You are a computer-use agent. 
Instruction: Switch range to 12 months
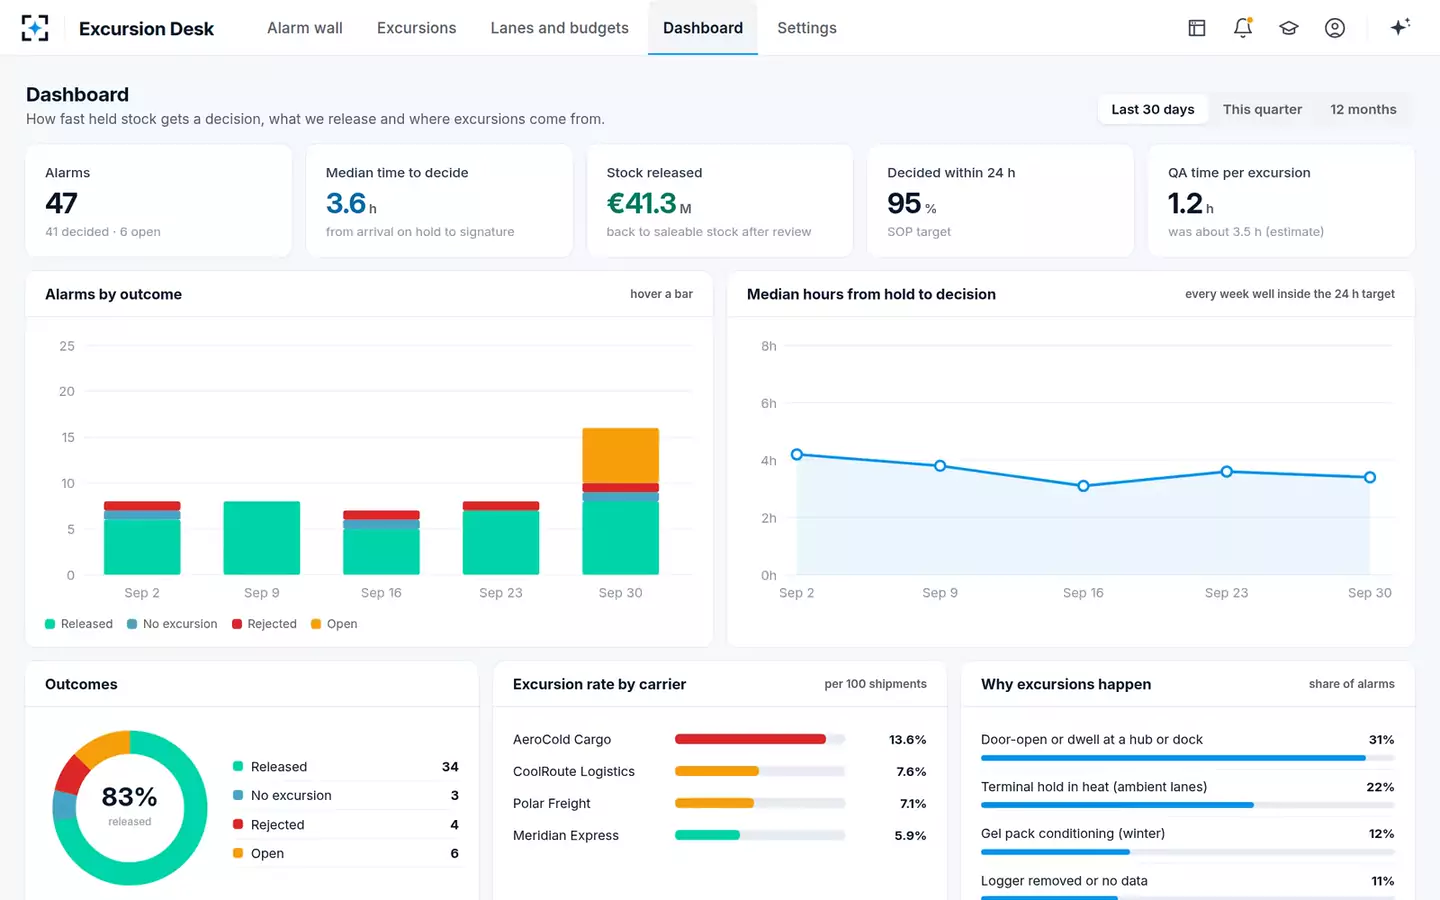click(x=1363, y=109)
